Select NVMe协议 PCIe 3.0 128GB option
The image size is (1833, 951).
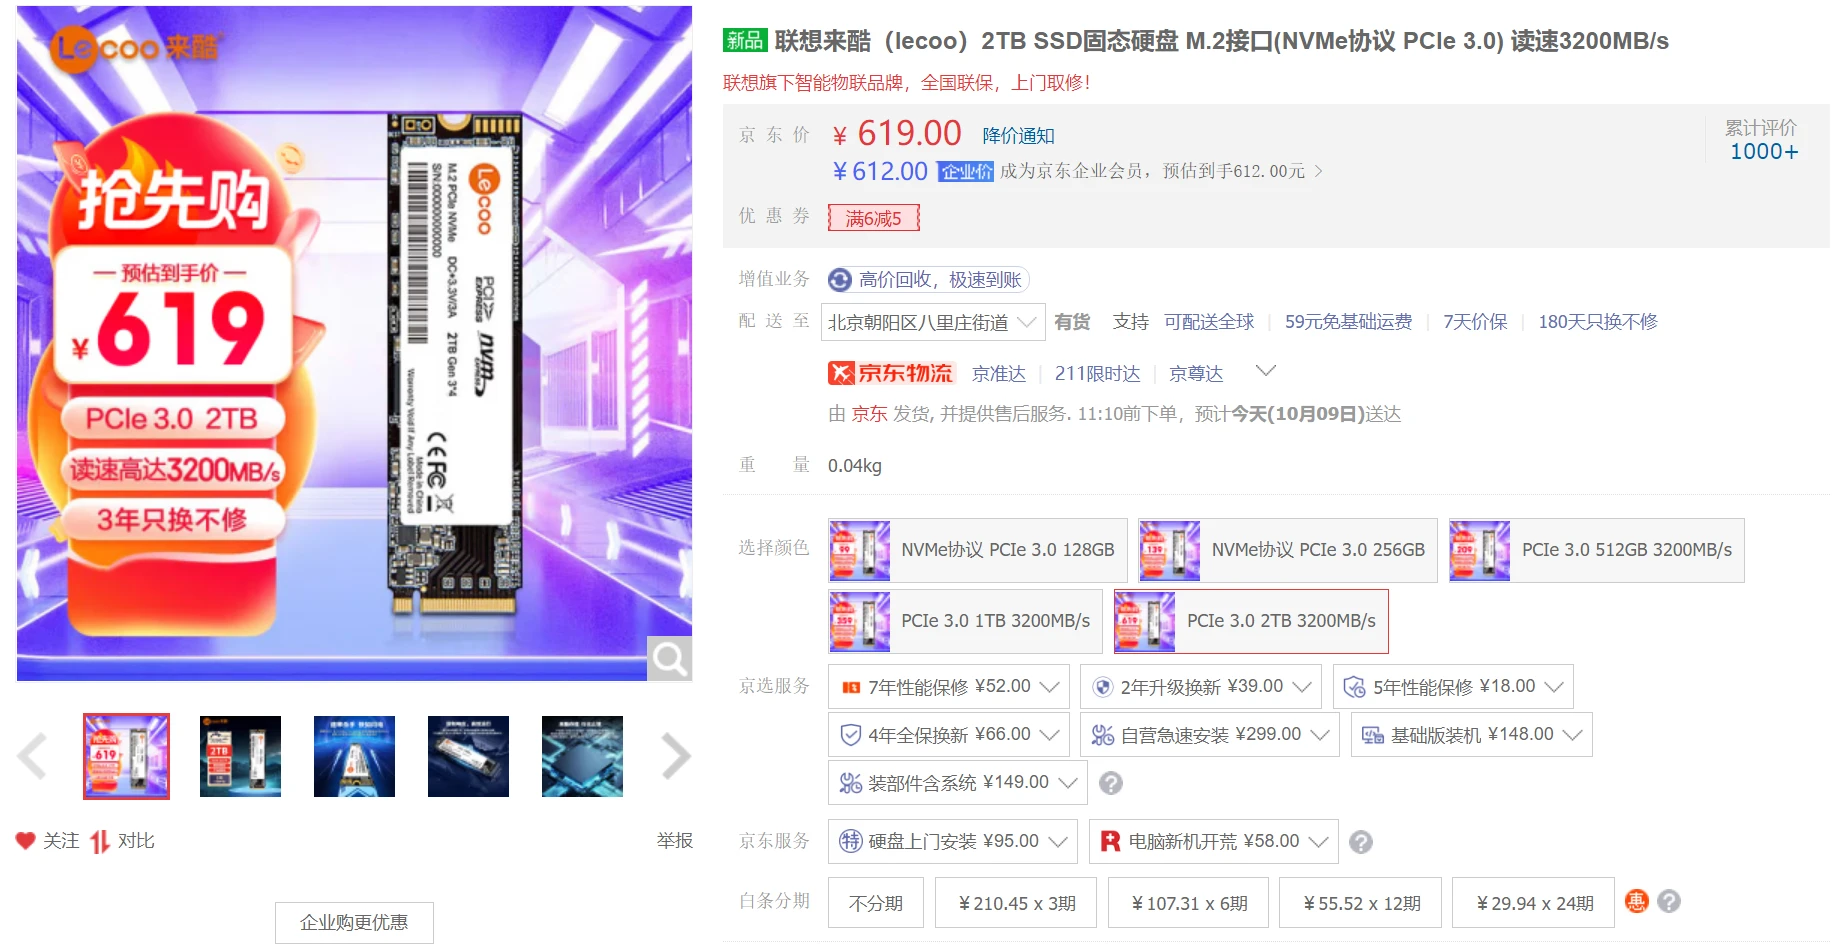977,550
